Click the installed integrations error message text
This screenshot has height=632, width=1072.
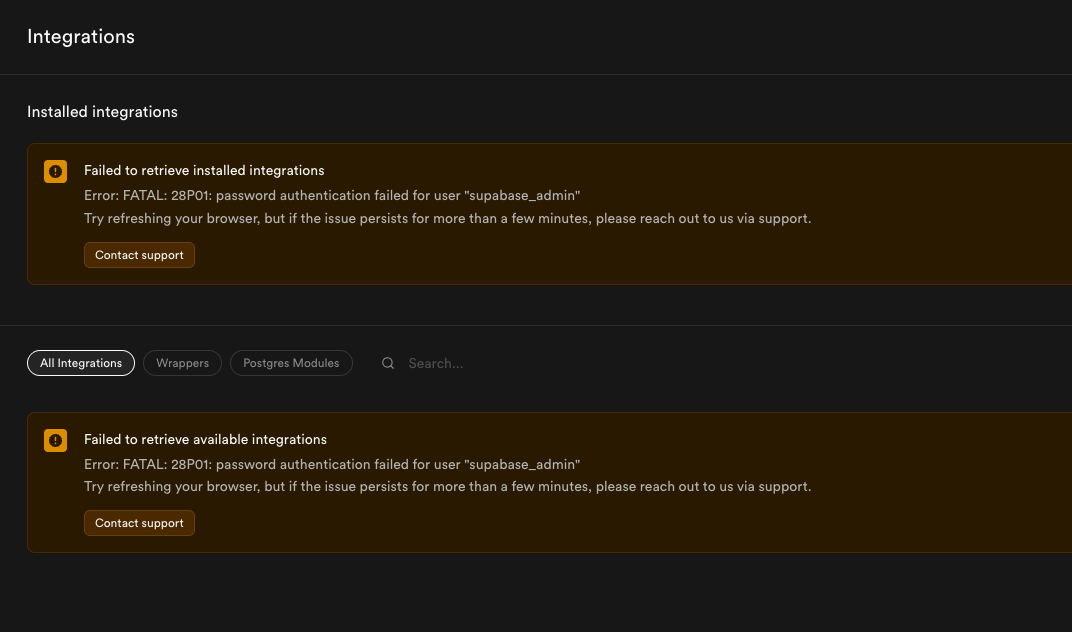[x=332, y=195]
